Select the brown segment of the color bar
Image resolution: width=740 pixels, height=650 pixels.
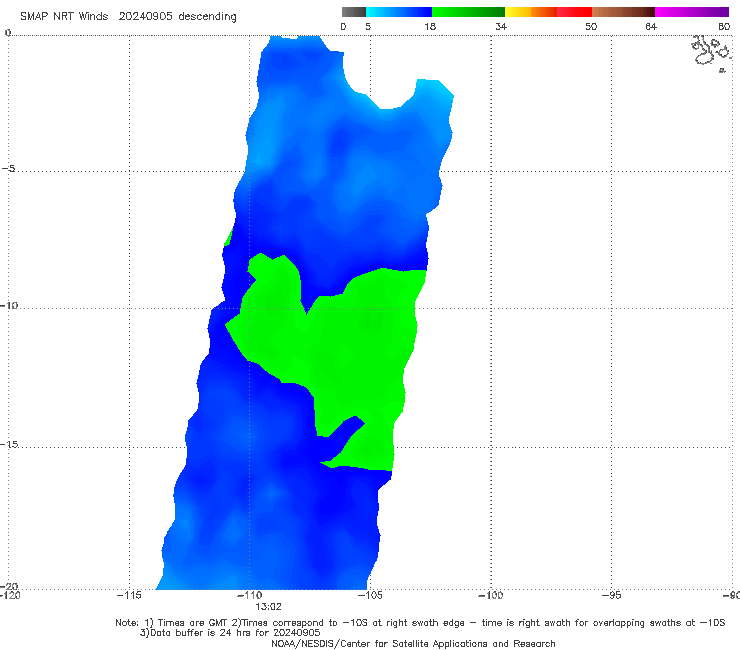623,12
